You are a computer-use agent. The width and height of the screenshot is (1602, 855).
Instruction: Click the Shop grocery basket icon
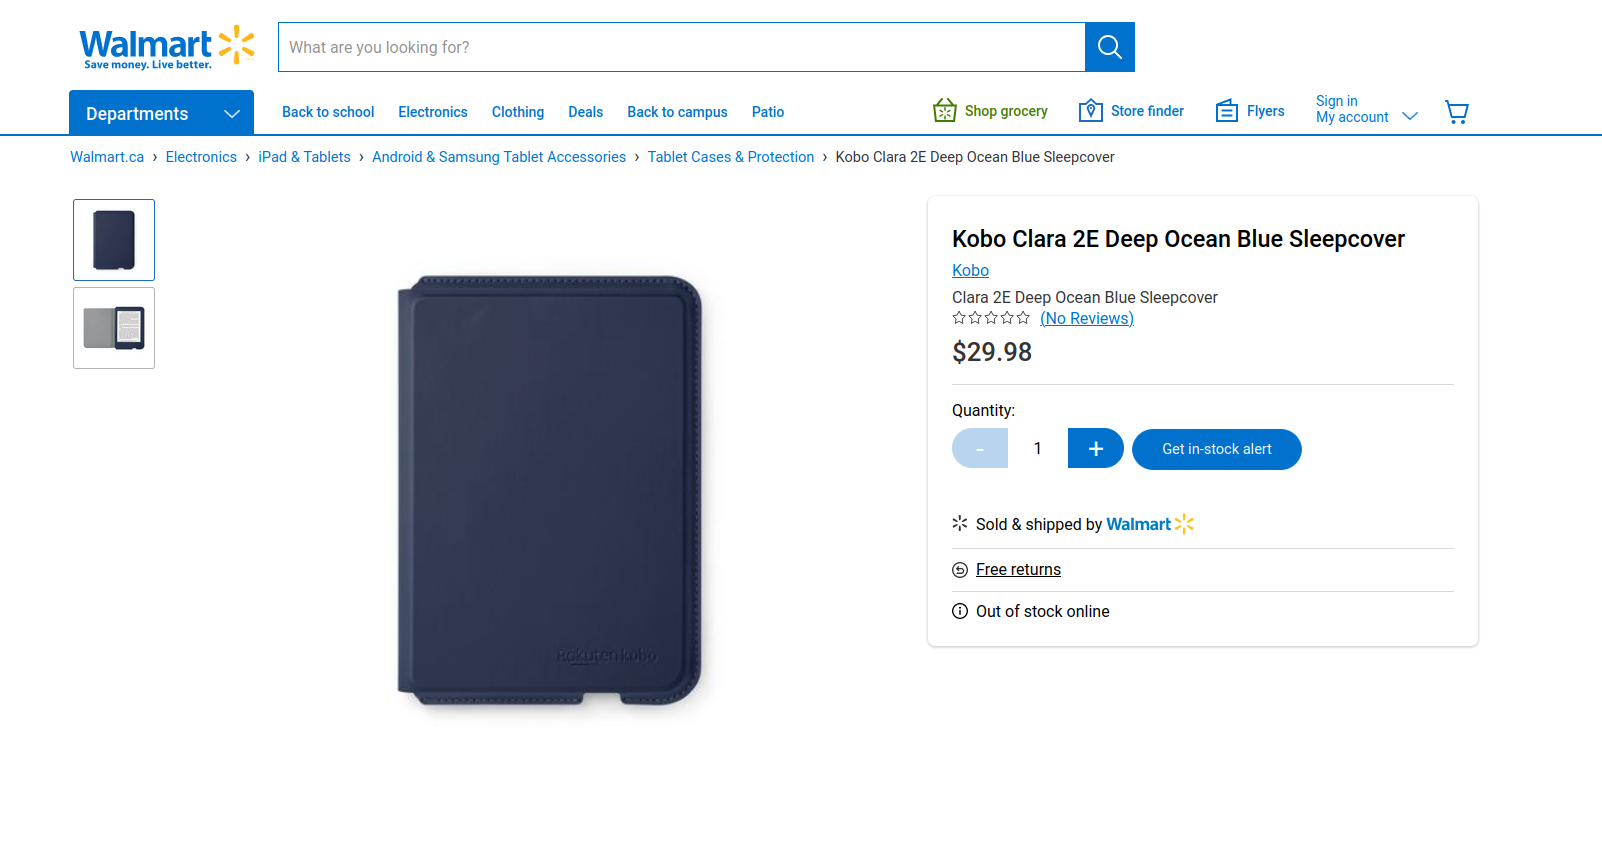[944, 111]
